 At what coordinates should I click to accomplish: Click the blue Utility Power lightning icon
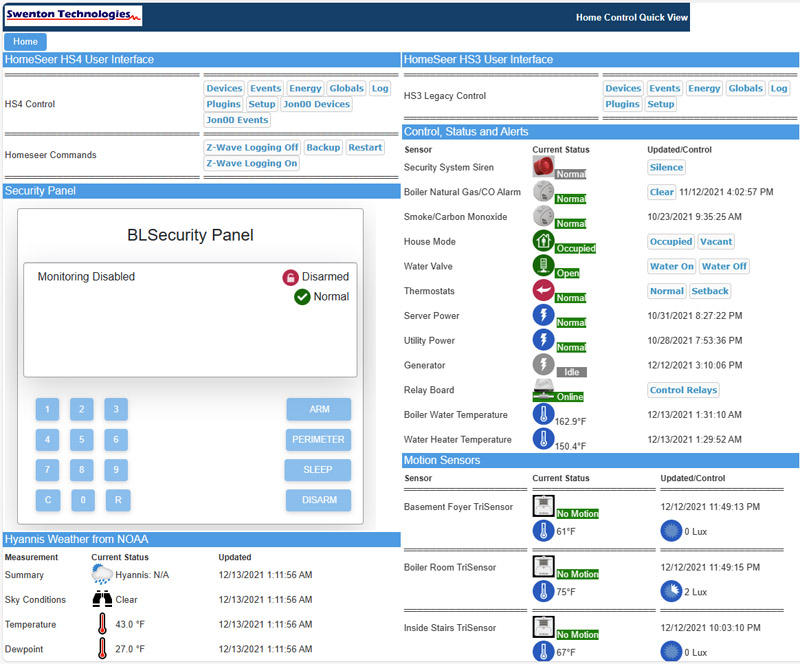click(543, 340)
